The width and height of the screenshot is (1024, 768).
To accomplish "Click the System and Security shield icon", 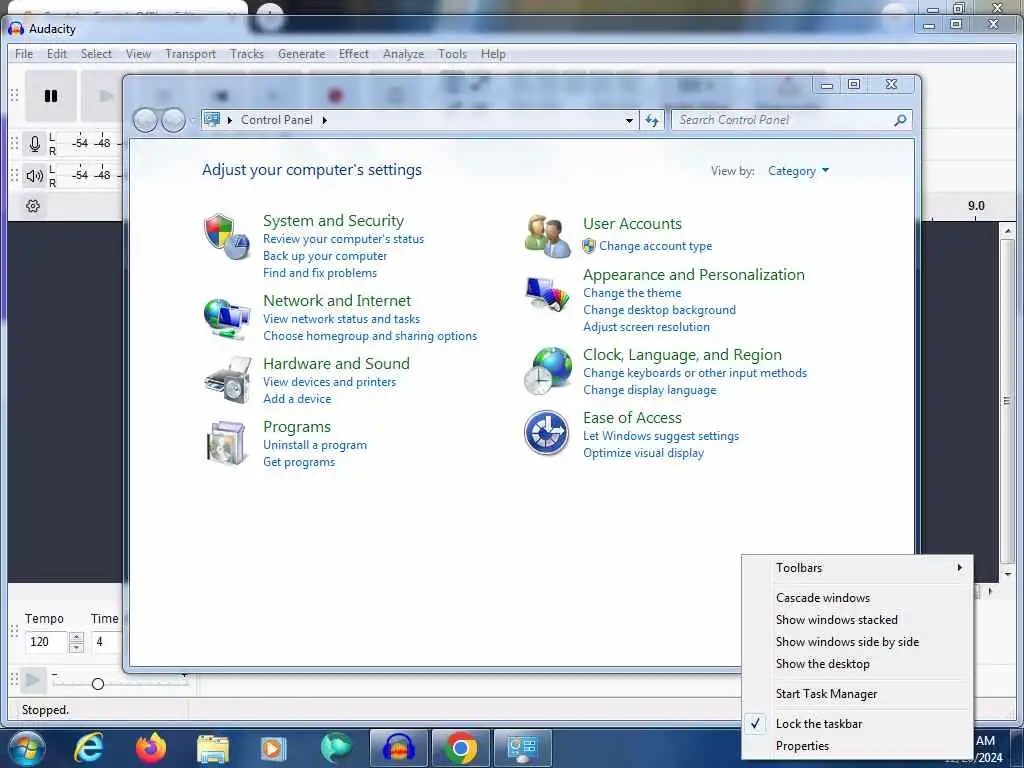I will (226, 236).
